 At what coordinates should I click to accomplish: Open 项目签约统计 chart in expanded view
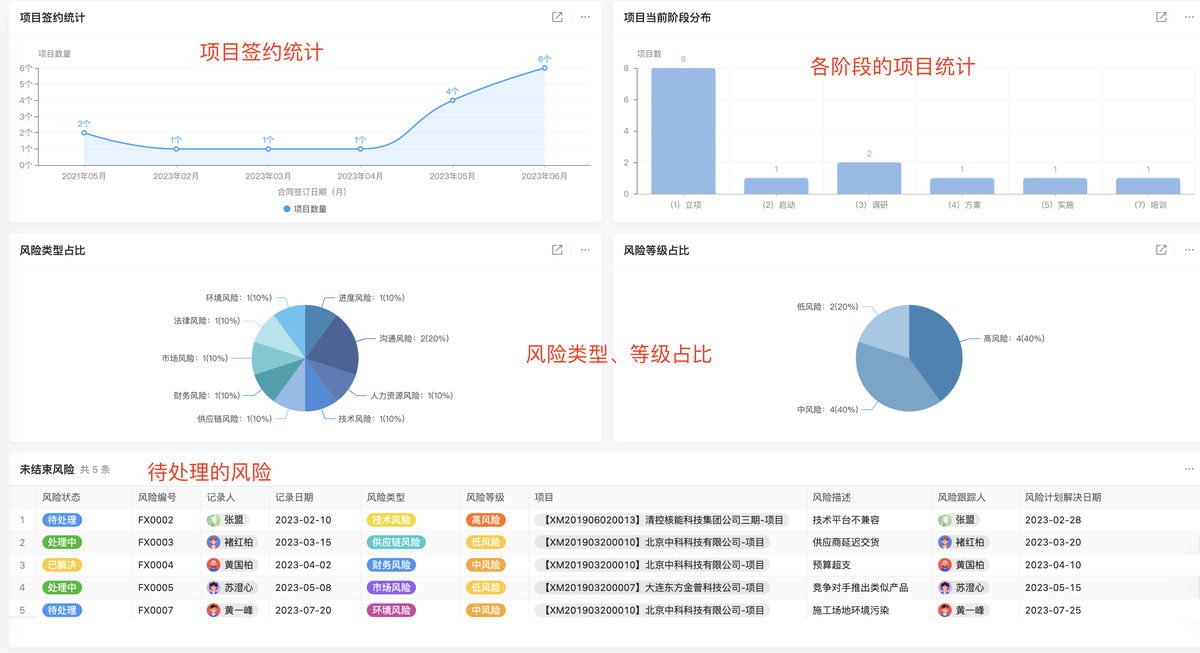coord(557,17)
